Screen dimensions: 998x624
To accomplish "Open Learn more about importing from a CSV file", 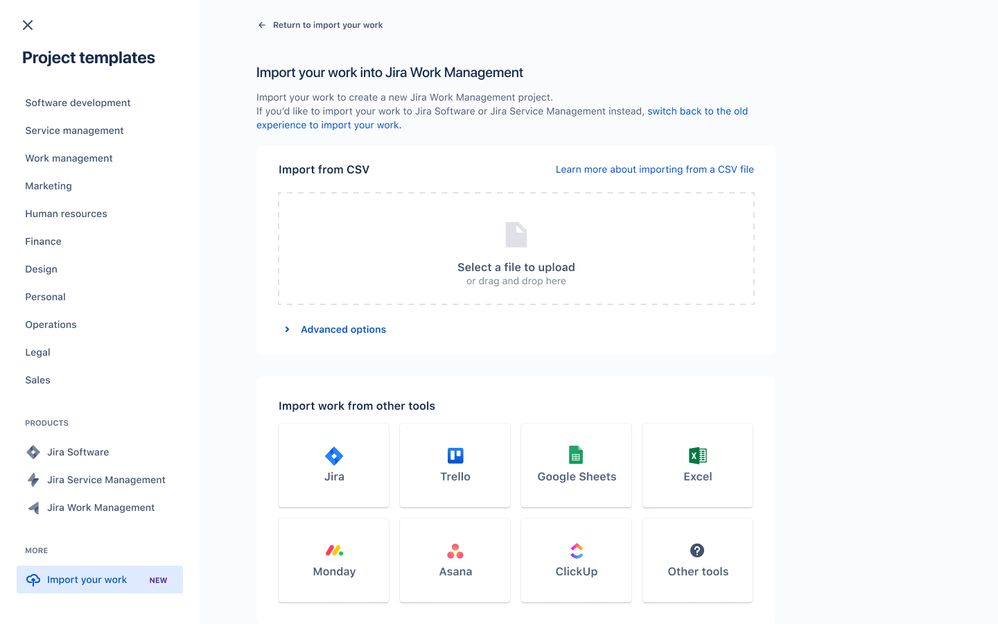I will coord(654,169).
